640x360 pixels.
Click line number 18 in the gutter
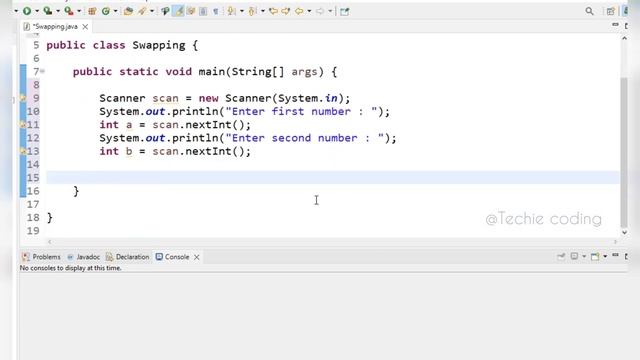coord(33,217)
